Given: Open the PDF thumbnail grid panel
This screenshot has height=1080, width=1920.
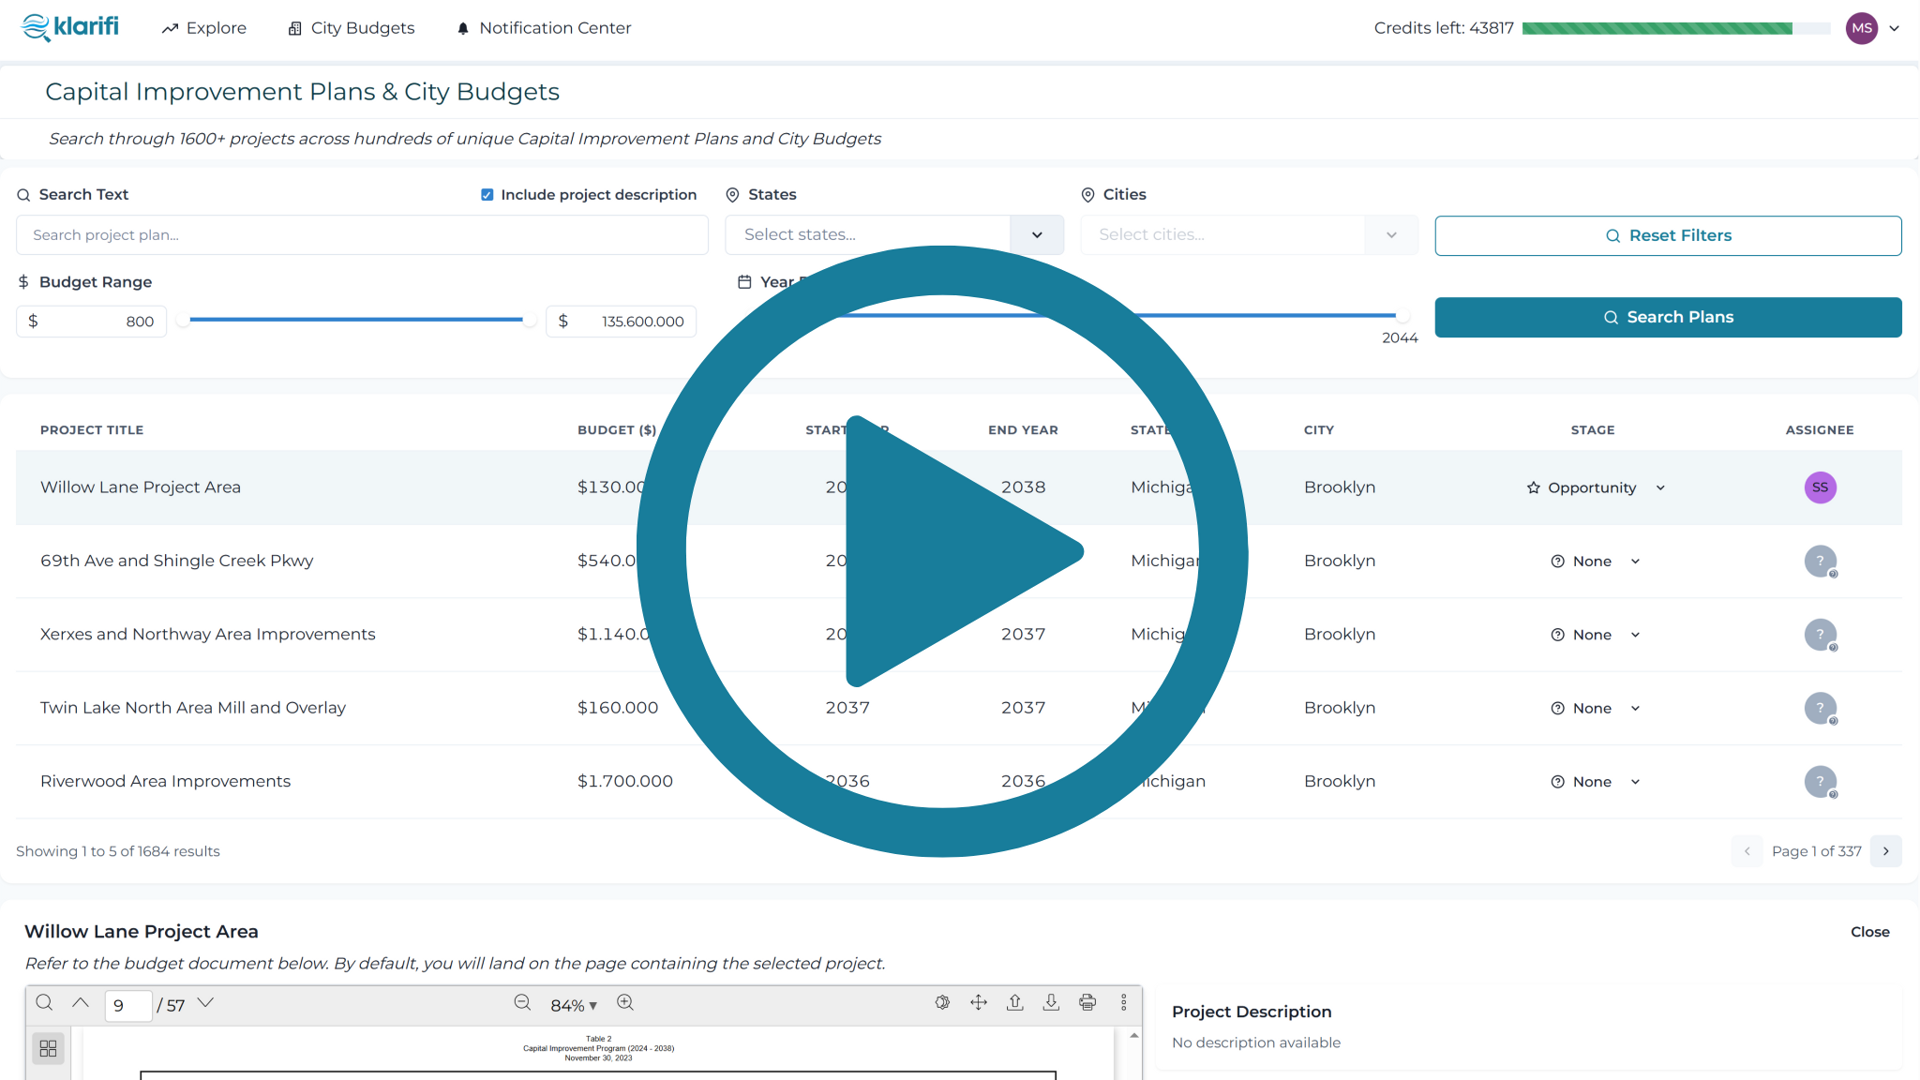Looking at the screenshot, I should tap(48, 1048).
